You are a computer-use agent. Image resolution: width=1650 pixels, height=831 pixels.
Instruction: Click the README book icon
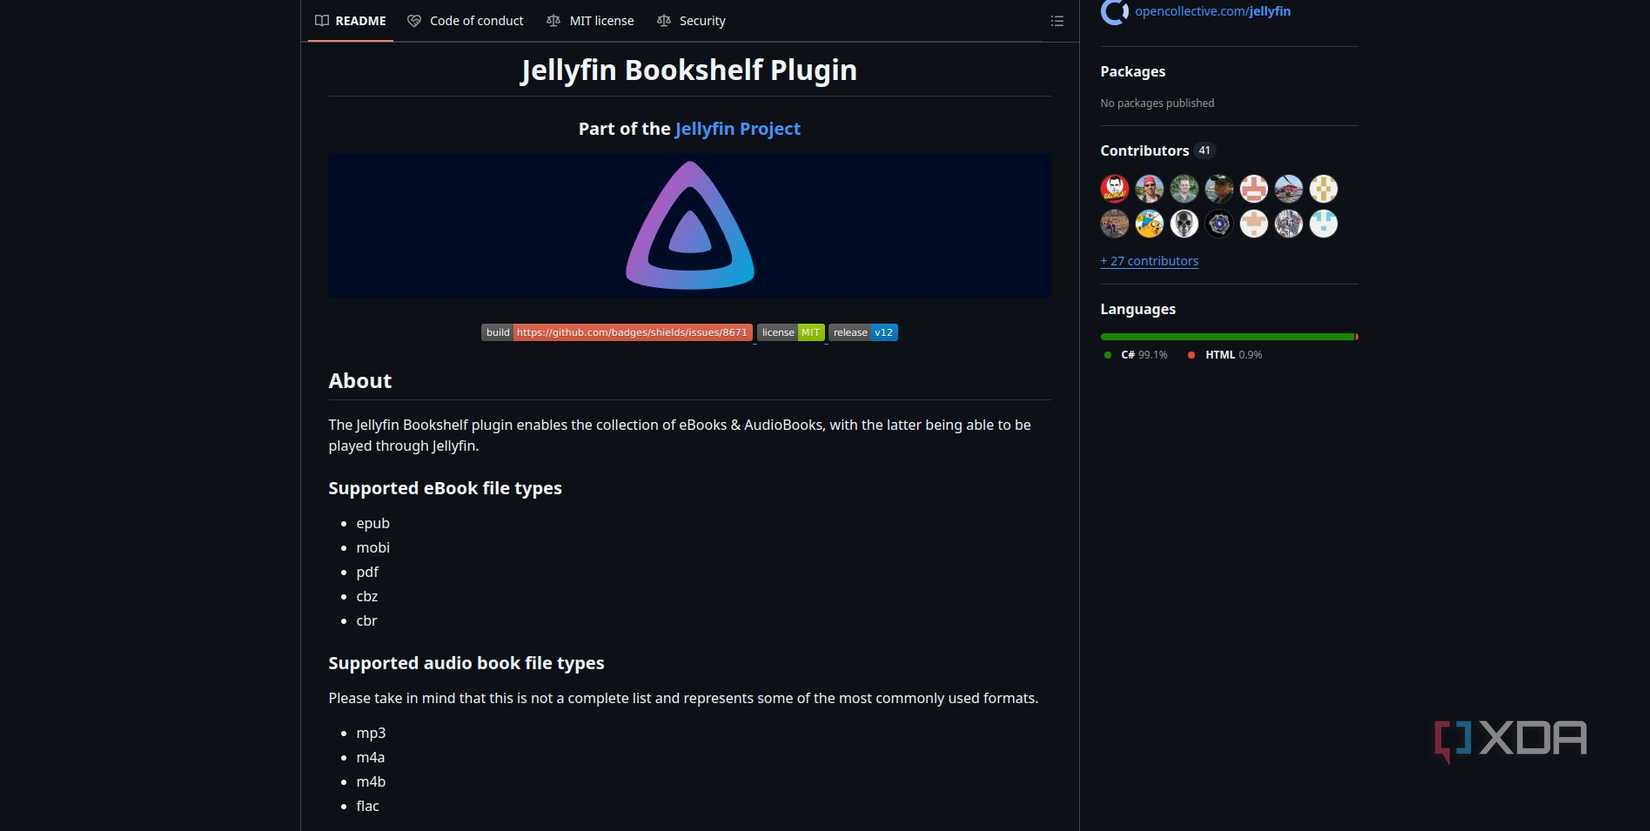click(322, 20)
